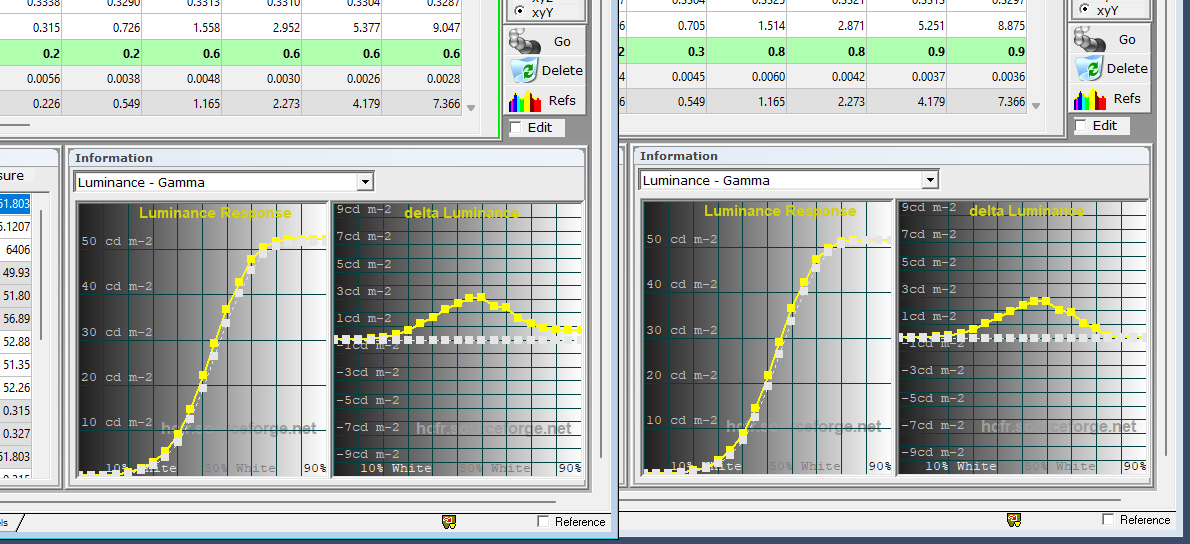Click value 49.93 in left measure list
Image resolution: width=1190 pixels, height=544 pixels.
pos(16,272)
